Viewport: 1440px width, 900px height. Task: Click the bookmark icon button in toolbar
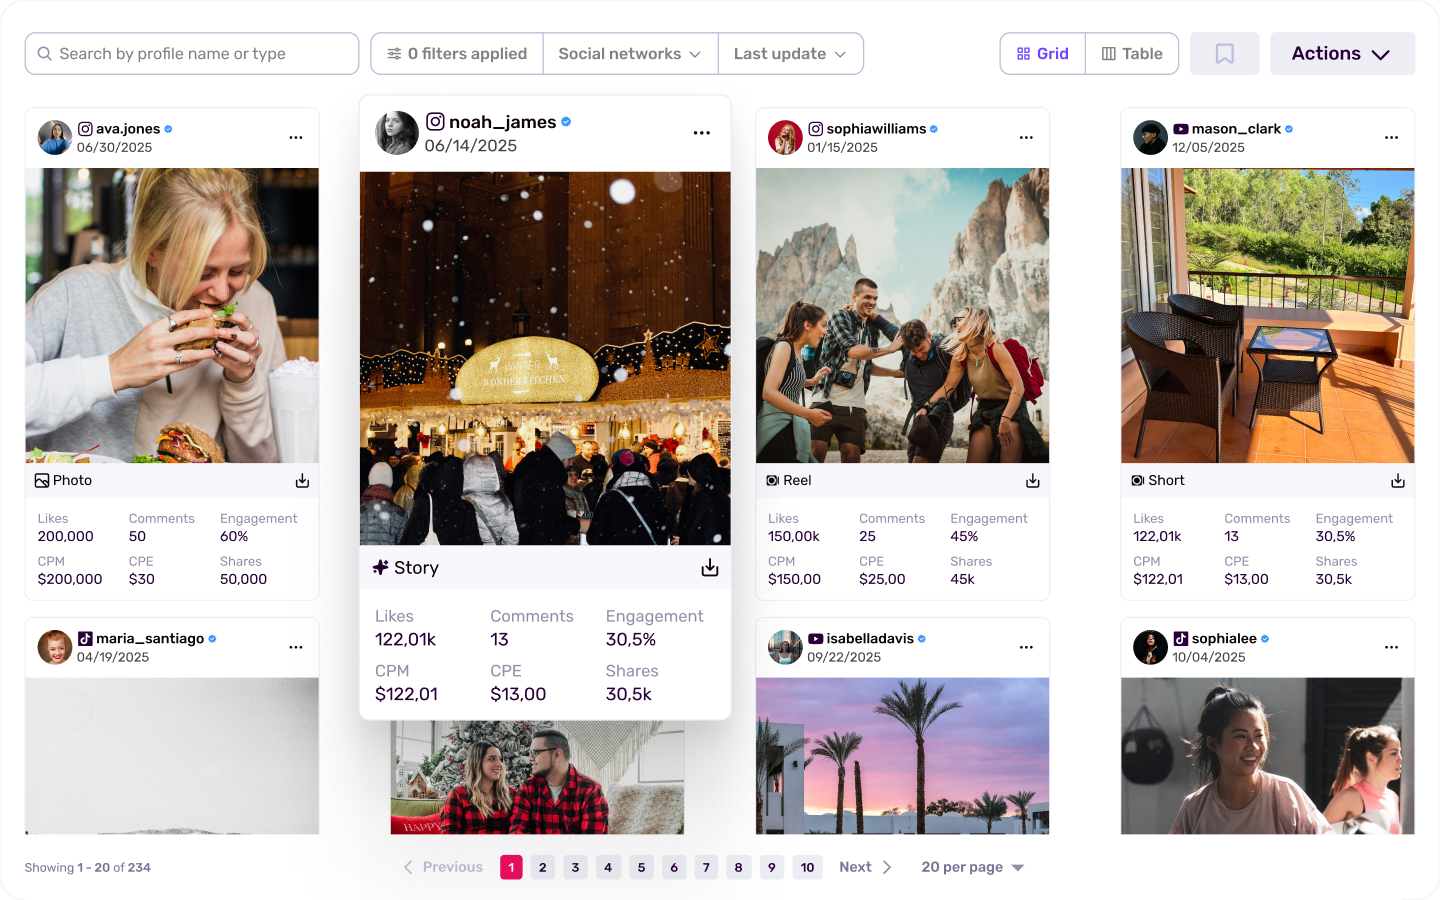point(1224,54)
